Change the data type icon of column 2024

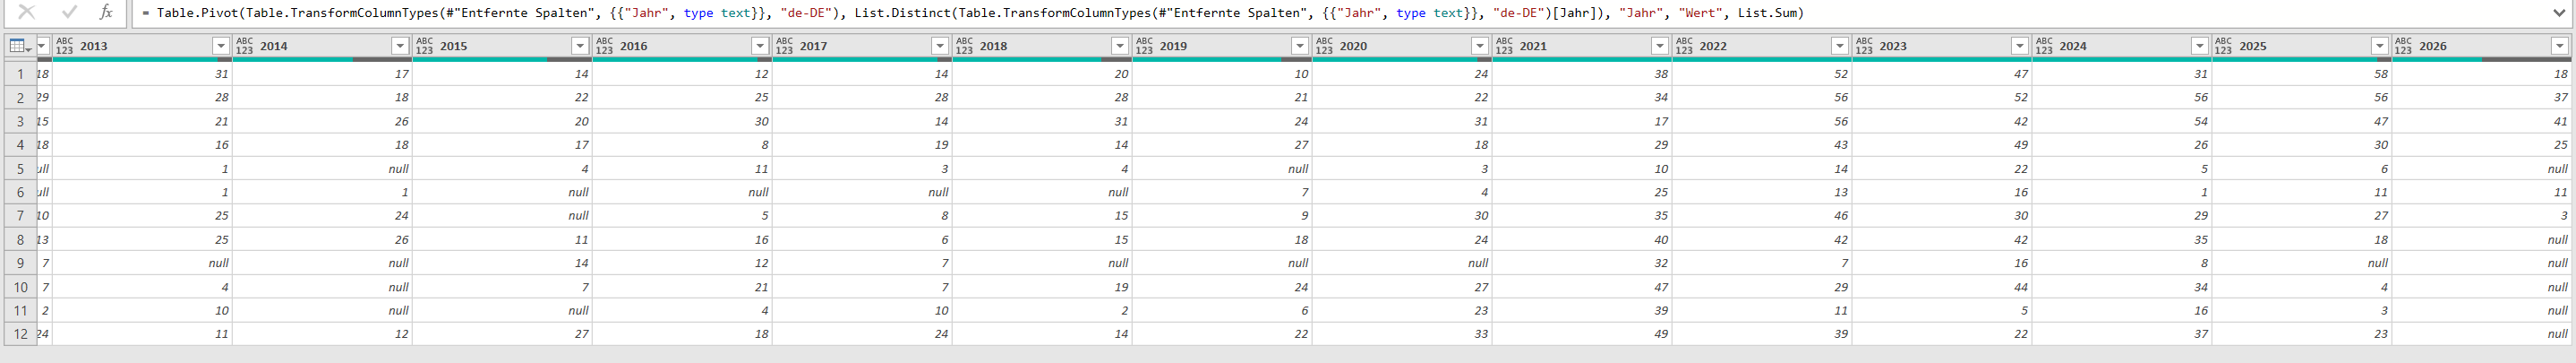(2045, 46)
